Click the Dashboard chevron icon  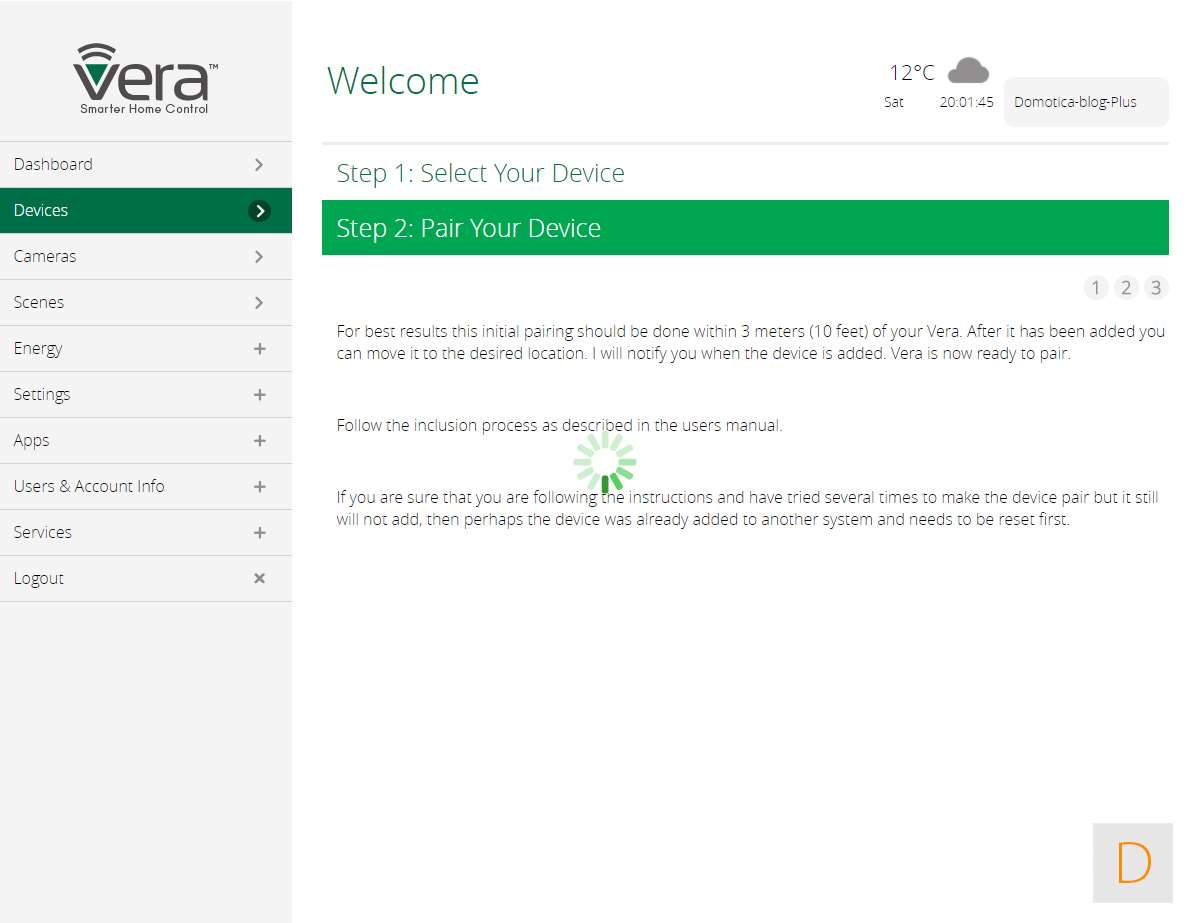point(259,165)
